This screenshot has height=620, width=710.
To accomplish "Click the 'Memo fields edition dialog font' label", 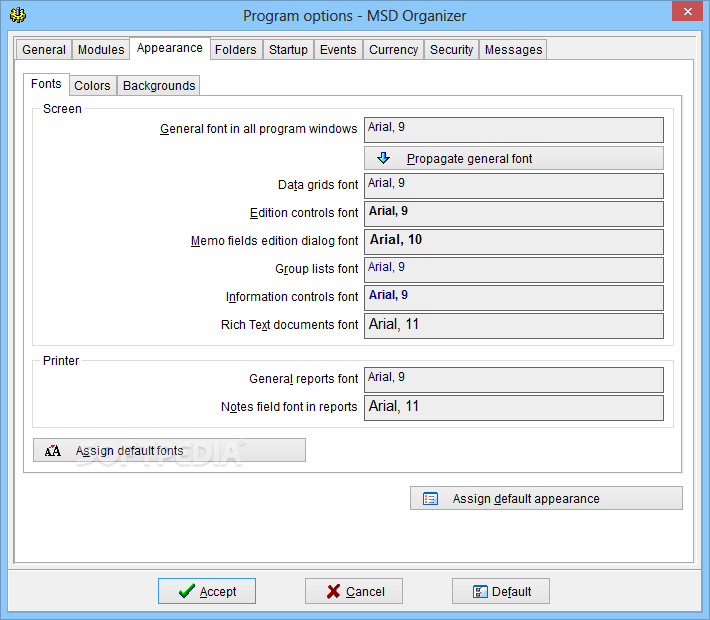I will [x=274, y=240].
